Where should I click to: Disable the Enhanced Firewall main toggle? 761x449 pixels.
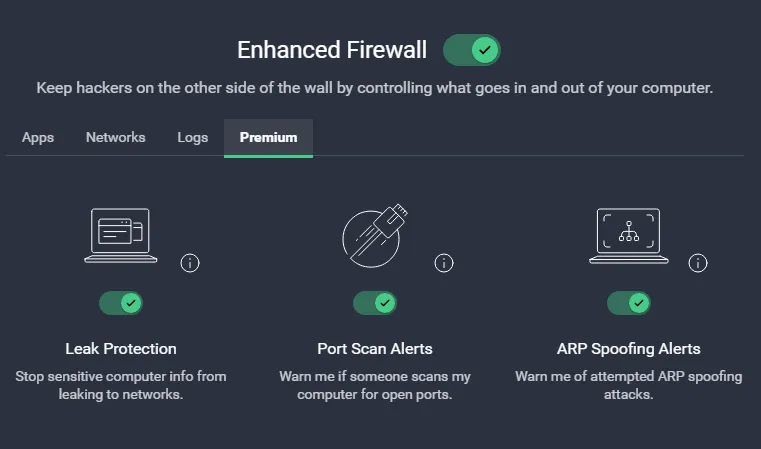(472, 50)
